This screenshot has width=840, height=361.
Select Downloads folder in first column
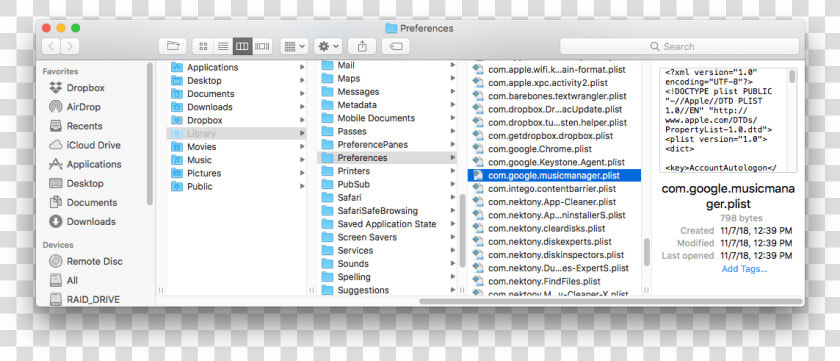pyautogui.click(x=236, y=107)
